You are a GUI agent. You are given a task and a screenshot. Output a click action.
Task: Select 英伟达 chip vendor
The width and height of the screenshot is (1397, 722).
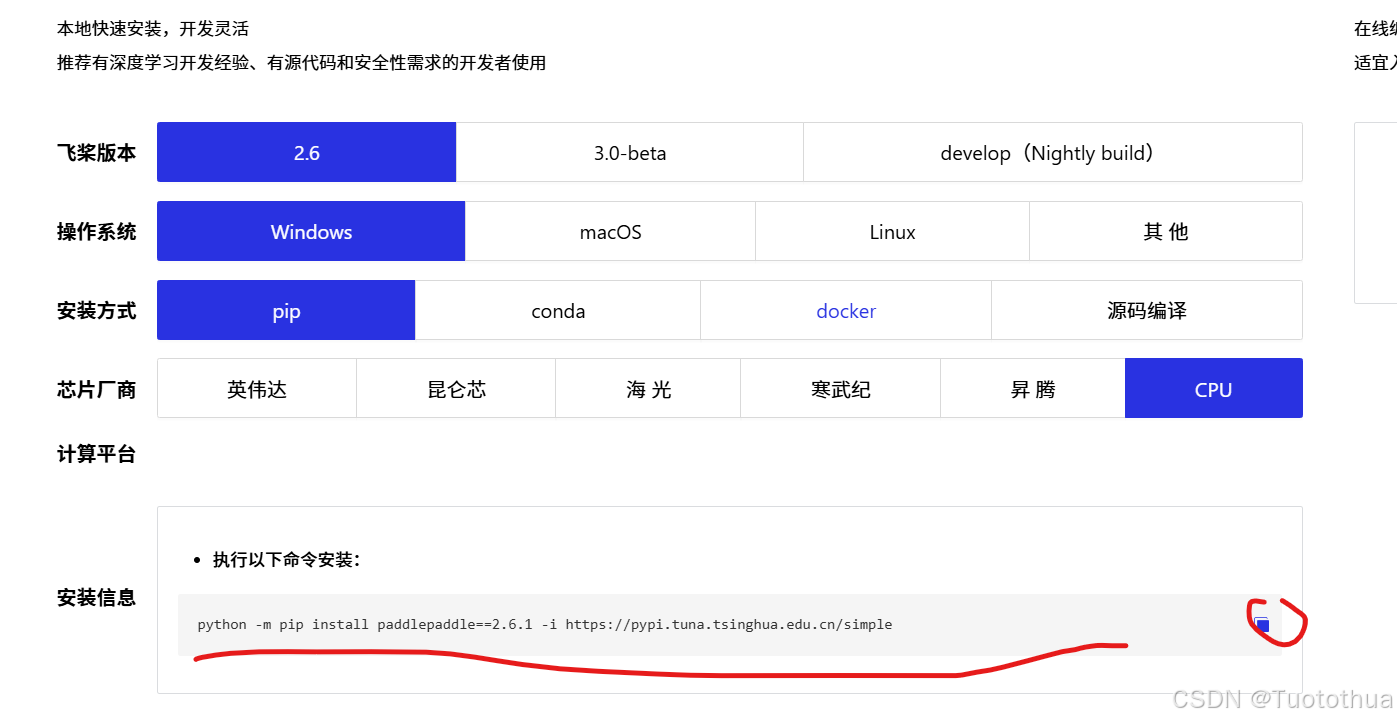click(256, 388)
